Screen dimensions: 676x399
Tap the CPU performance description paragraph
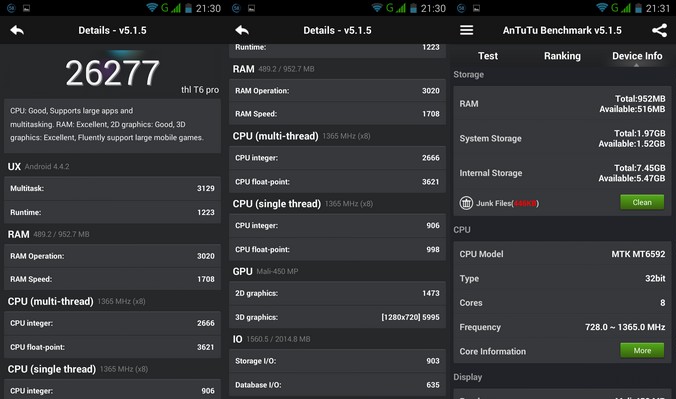point(113,125)
